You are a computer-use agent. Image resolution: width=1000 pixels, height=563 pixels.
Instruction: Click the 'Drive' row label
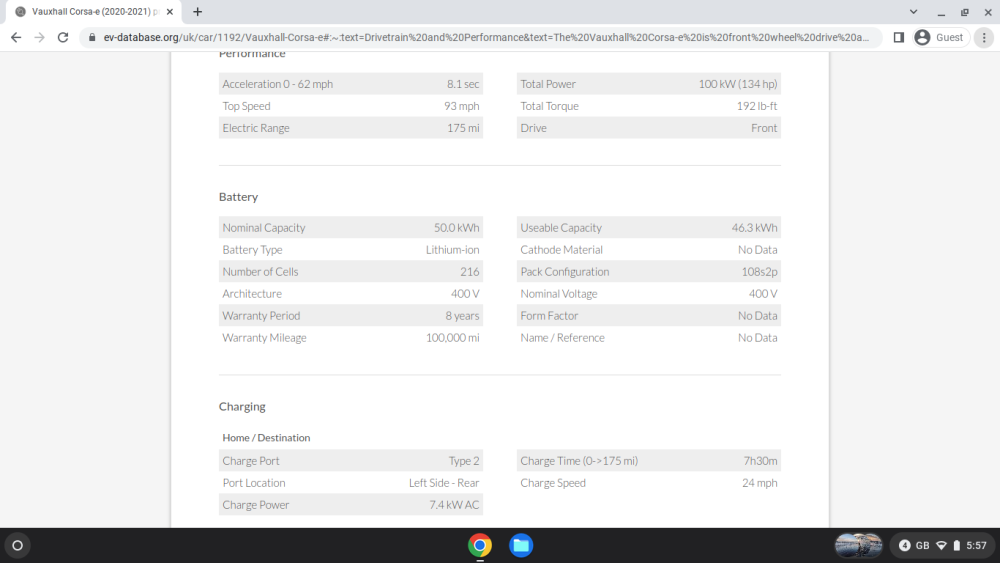click(533, 128)
